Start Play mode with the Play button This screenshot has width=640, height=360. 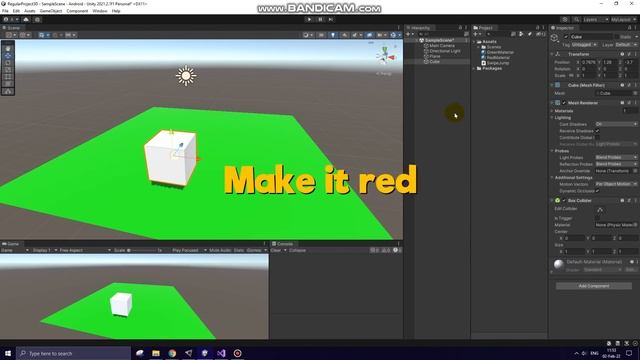[x=309, y=19]
